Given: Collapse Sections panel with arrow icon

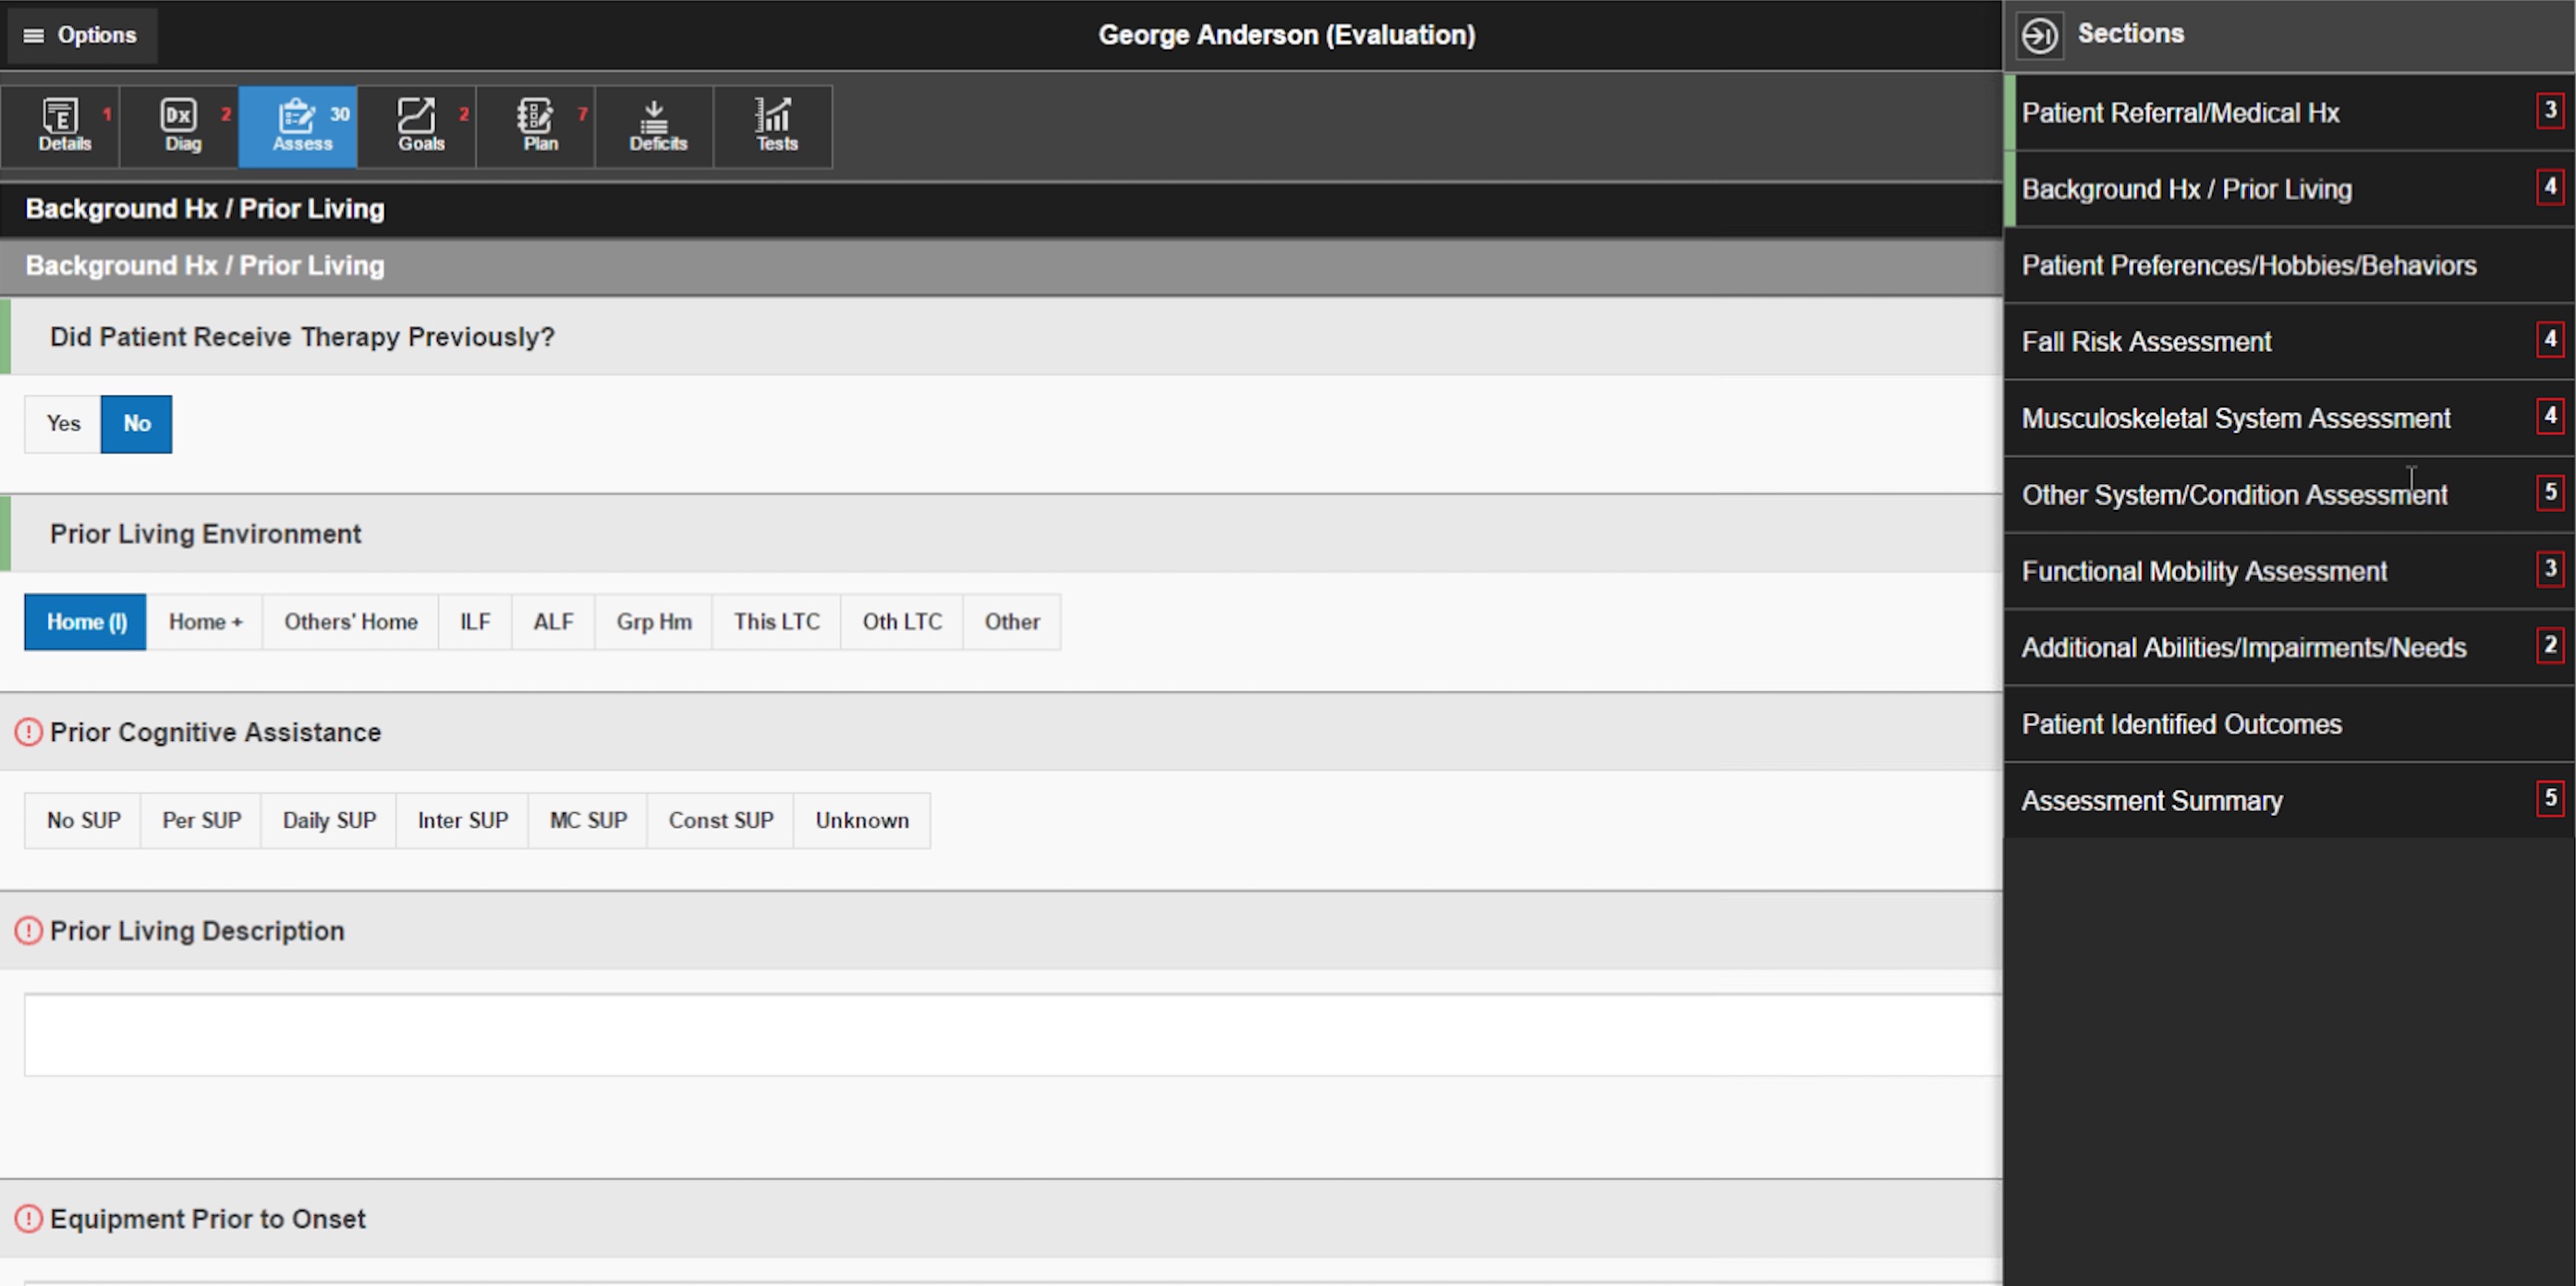Looking at the screenshot, I should pos(2039,35).
